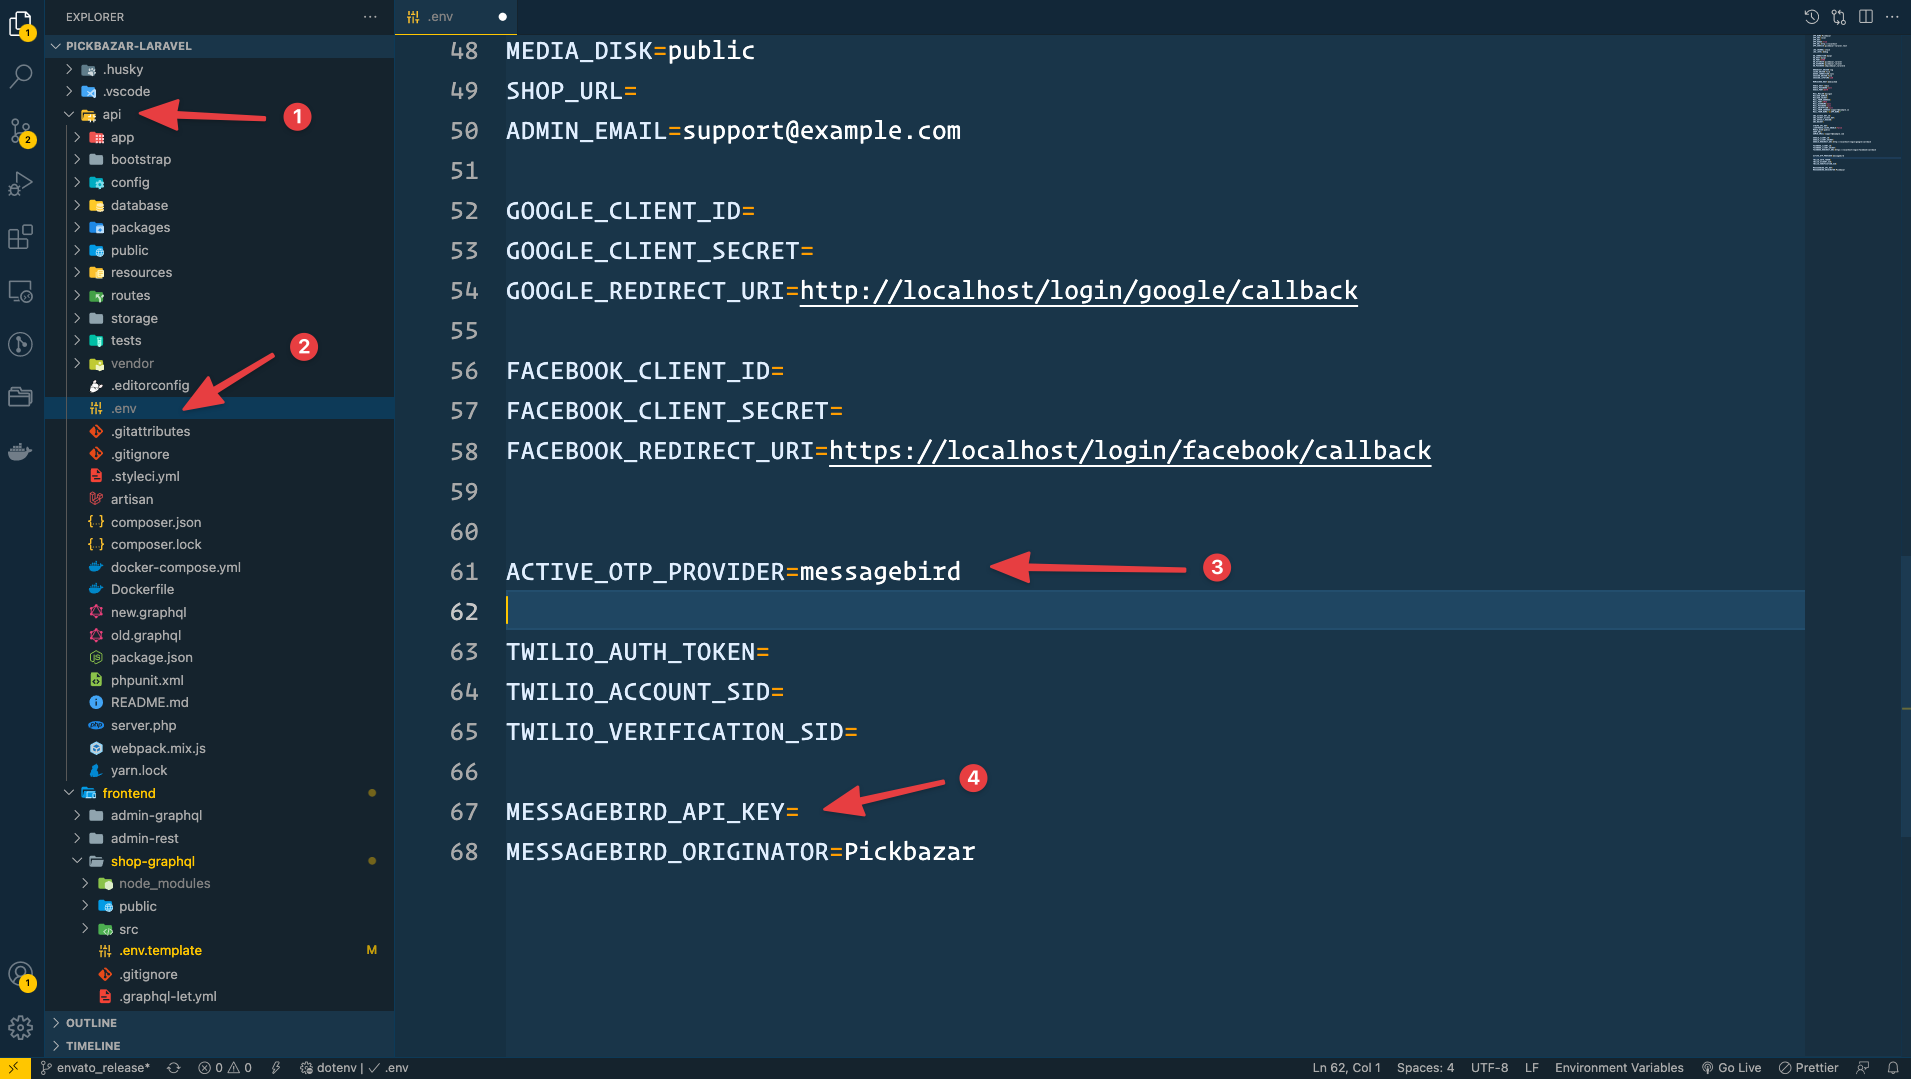This screenshot has width=1911, height=1079.
Task: Click feedback icon in status bar
Action: click(1863, 1068)
